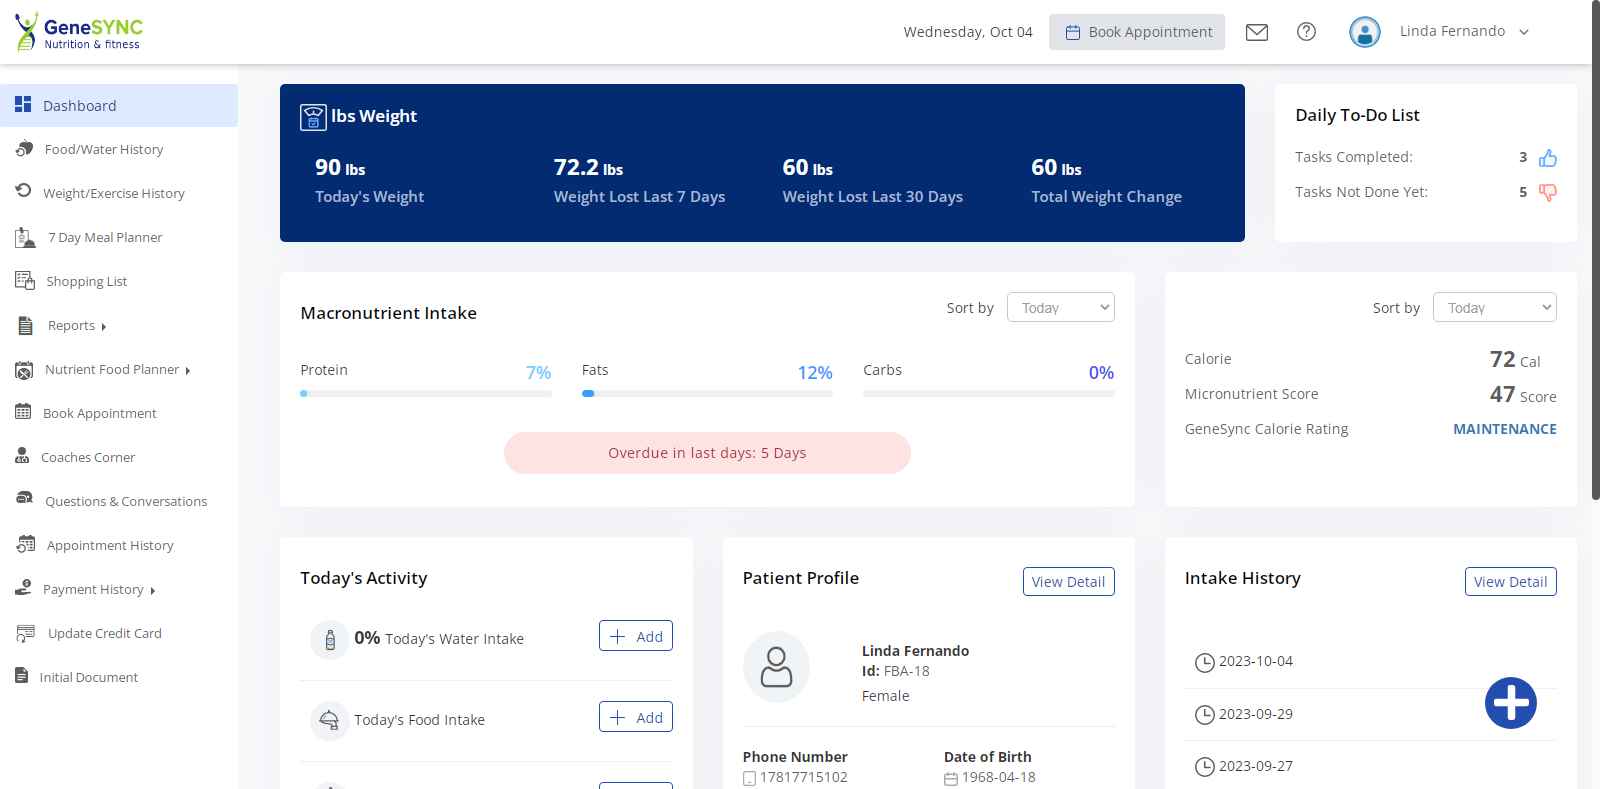Click the patient profile picture placeholder
Screen dimensions: 1600x789
(776, 667)
